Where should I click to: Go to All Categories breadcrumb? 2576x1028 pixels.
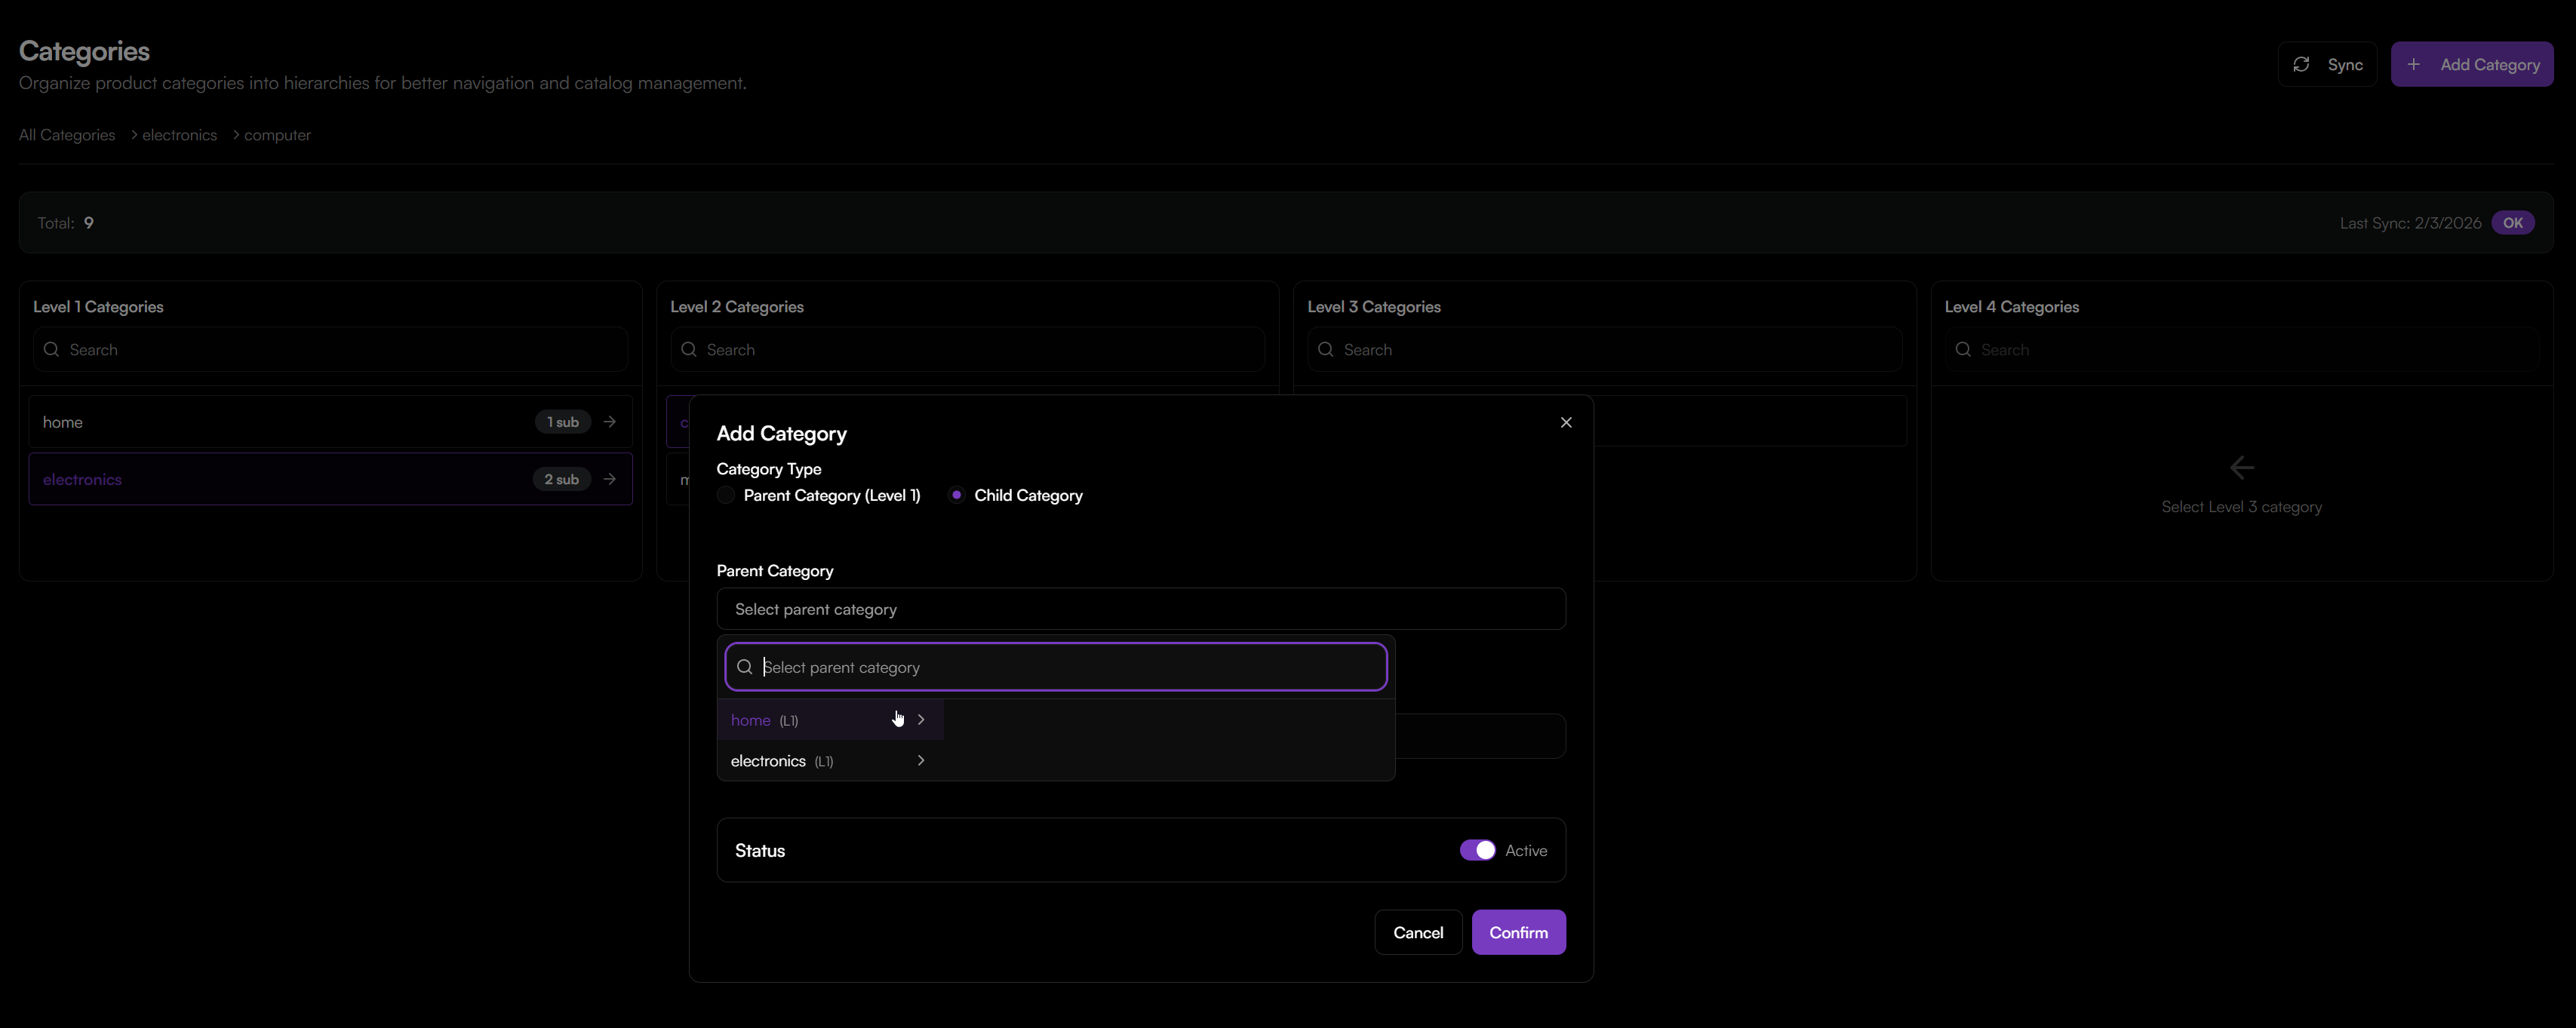(67, 135)
